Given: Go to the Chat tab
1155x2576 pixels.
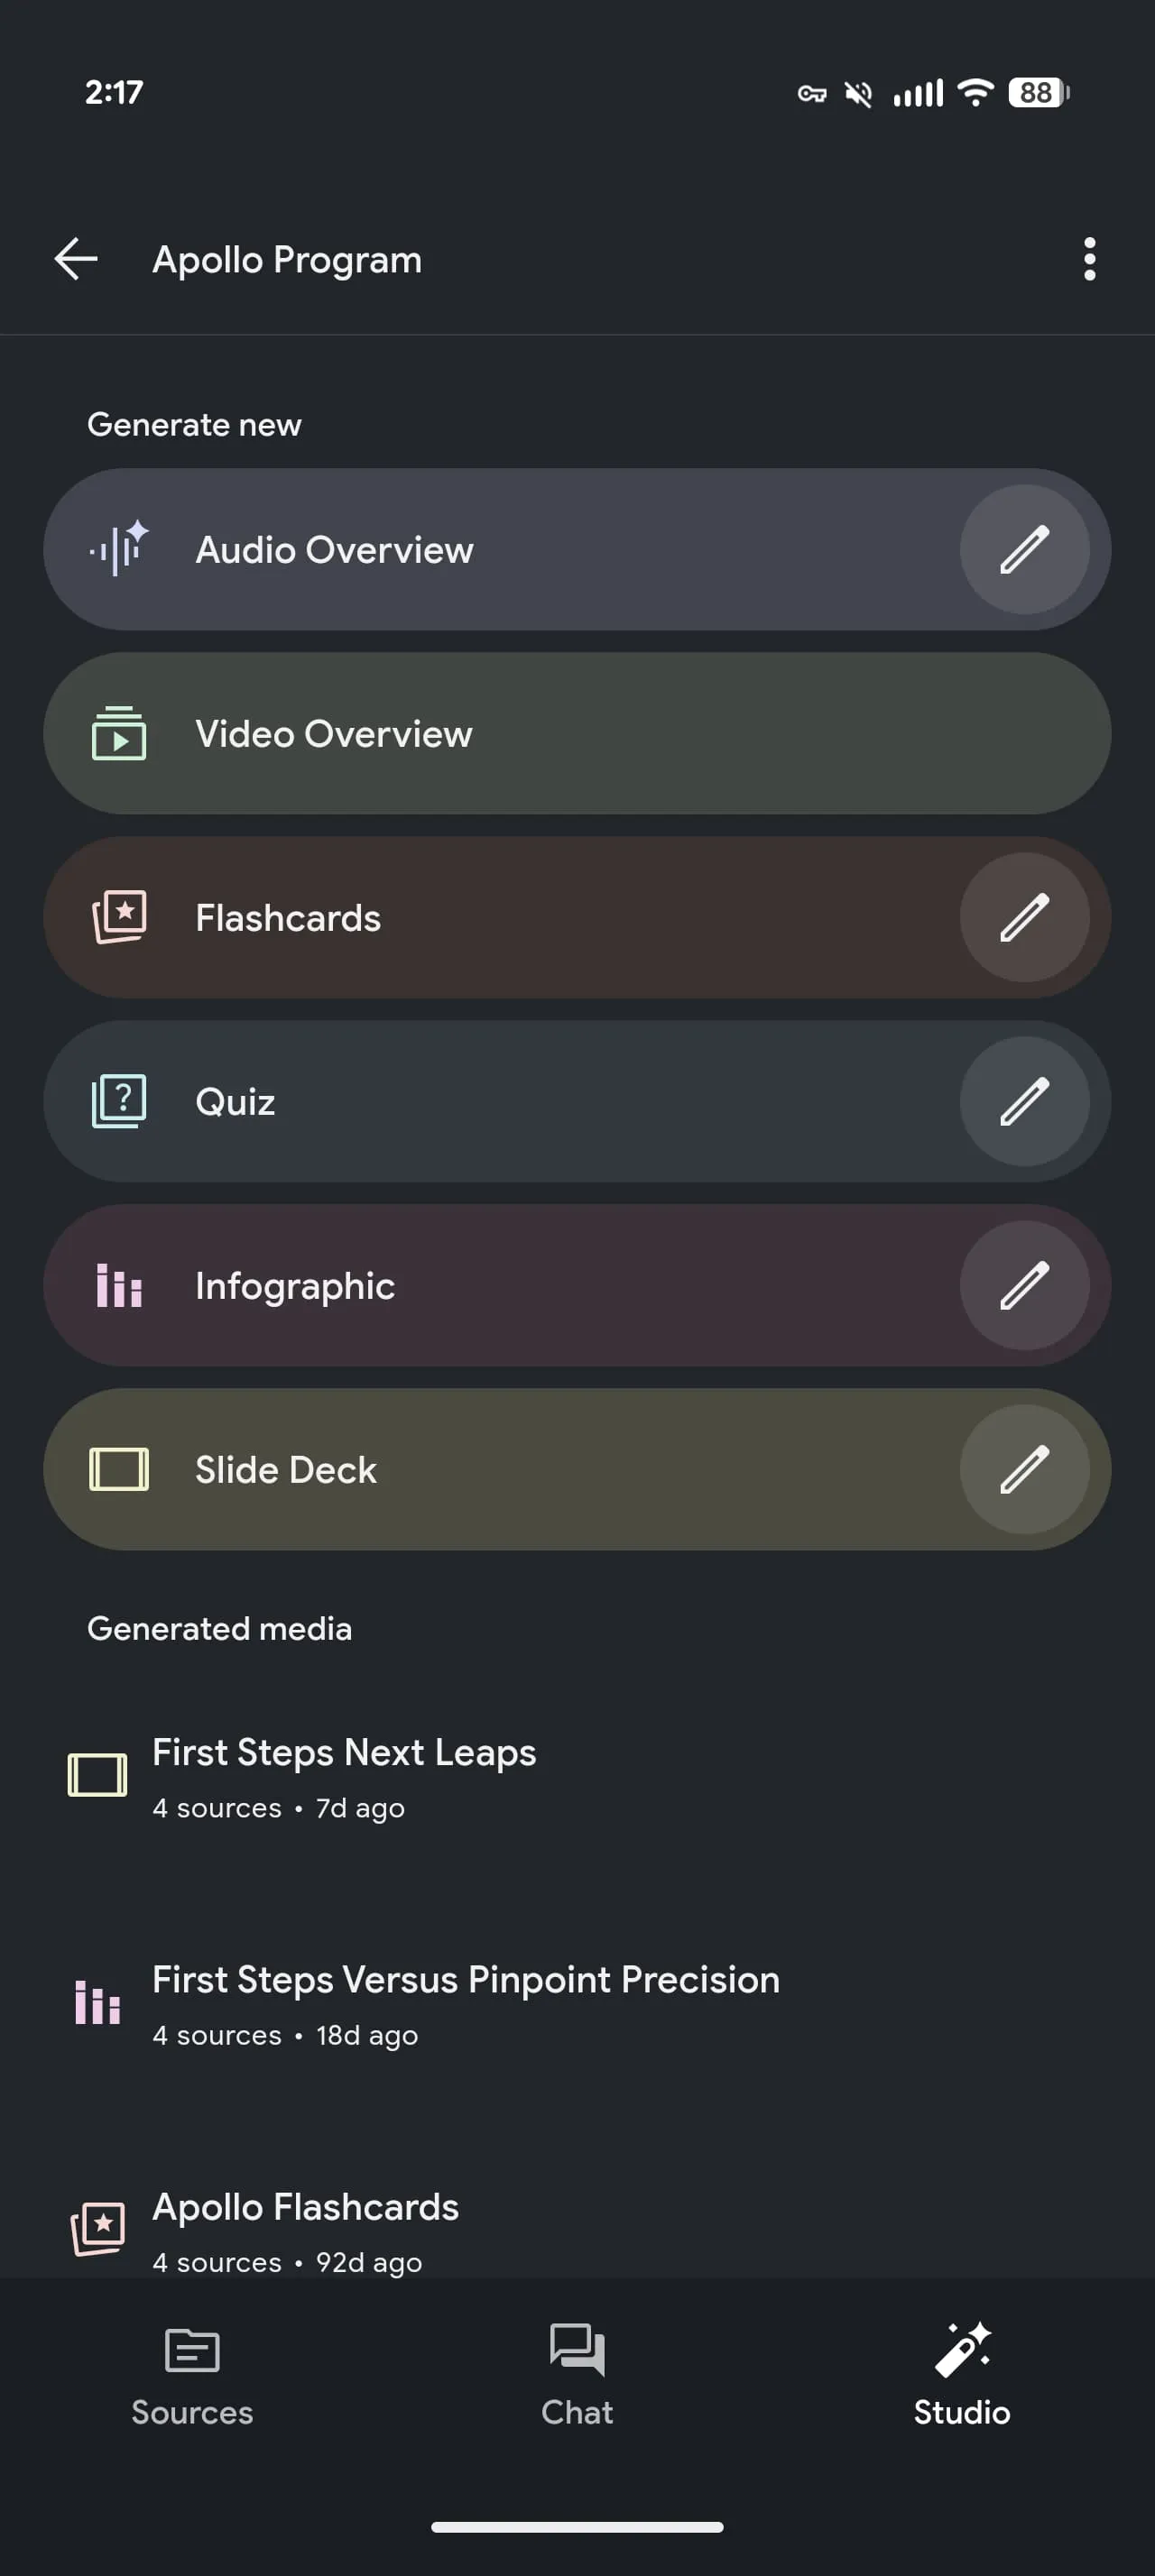Looking at the screenshot, I should pos(577,2375).
